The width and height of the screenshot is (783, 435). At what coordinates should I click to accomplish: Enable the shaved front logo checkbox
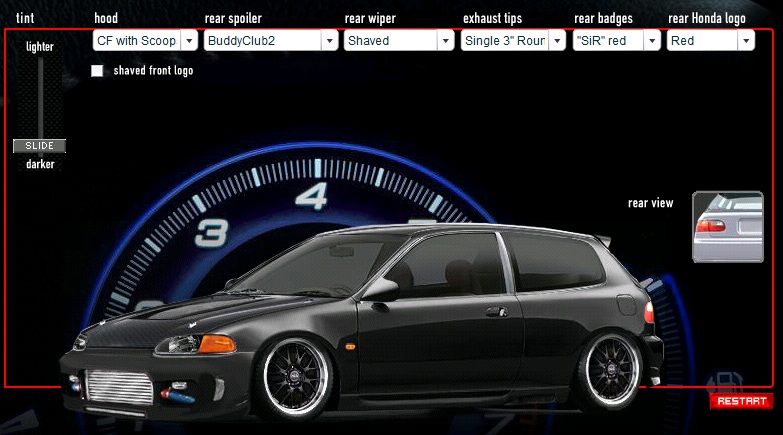click(x=97, y=71)
